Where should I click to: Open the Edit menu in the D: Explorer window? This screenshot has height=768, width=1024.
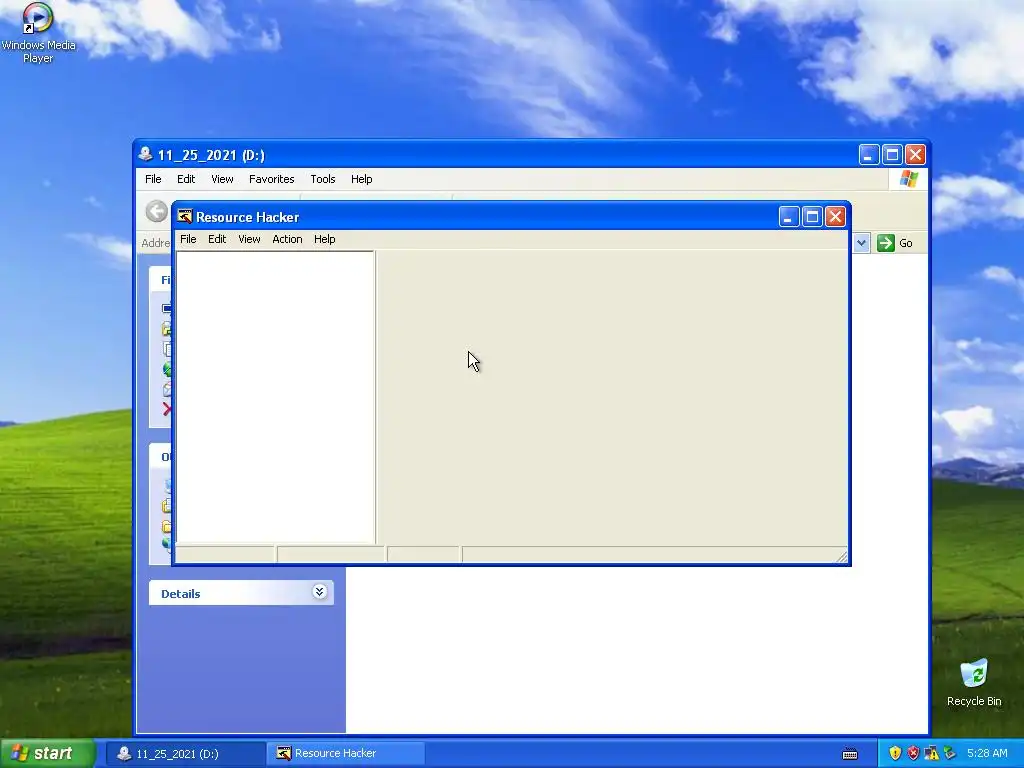click(x=185, y=179)
